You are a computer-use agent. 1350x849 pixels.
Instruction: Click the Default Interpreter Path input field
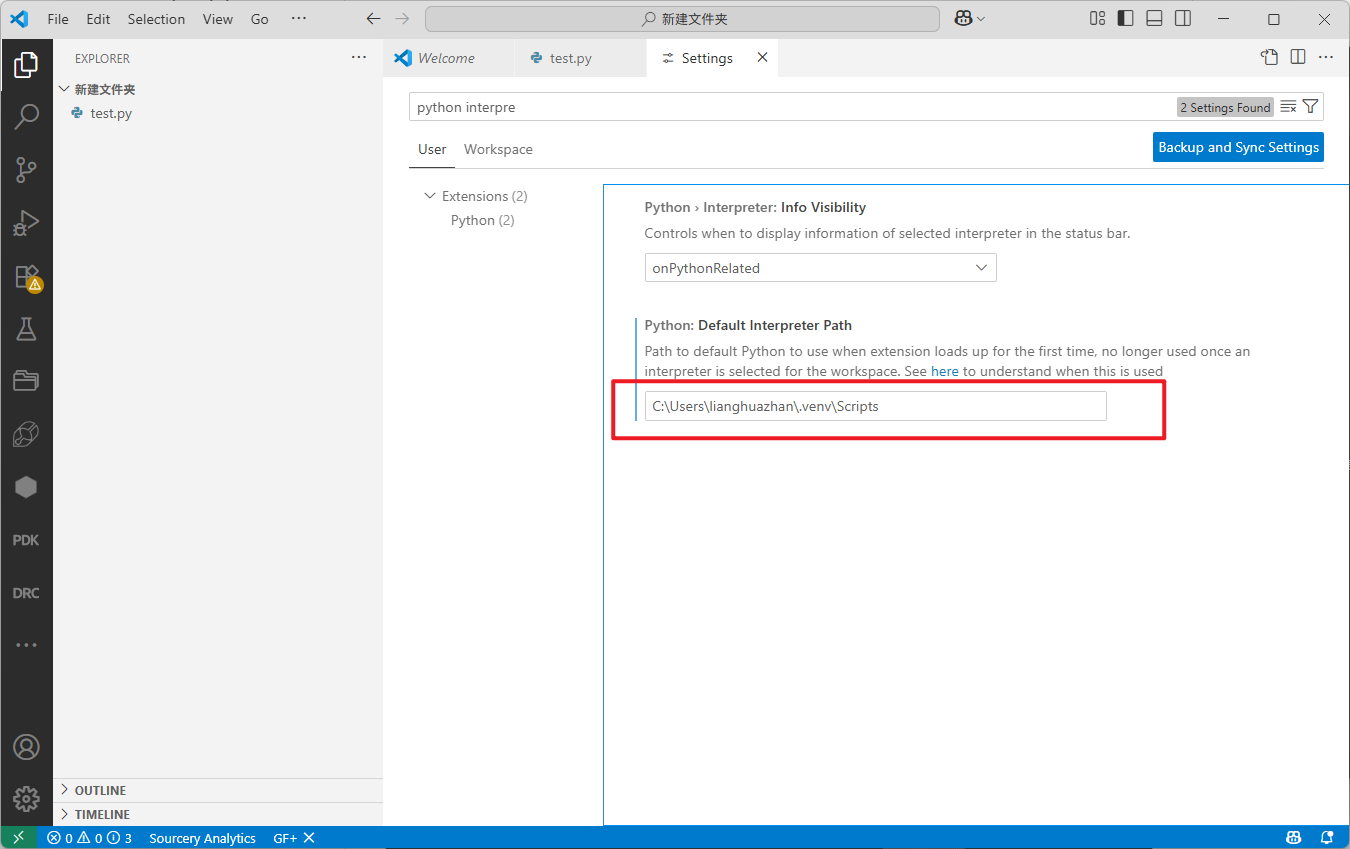(876, 406)
